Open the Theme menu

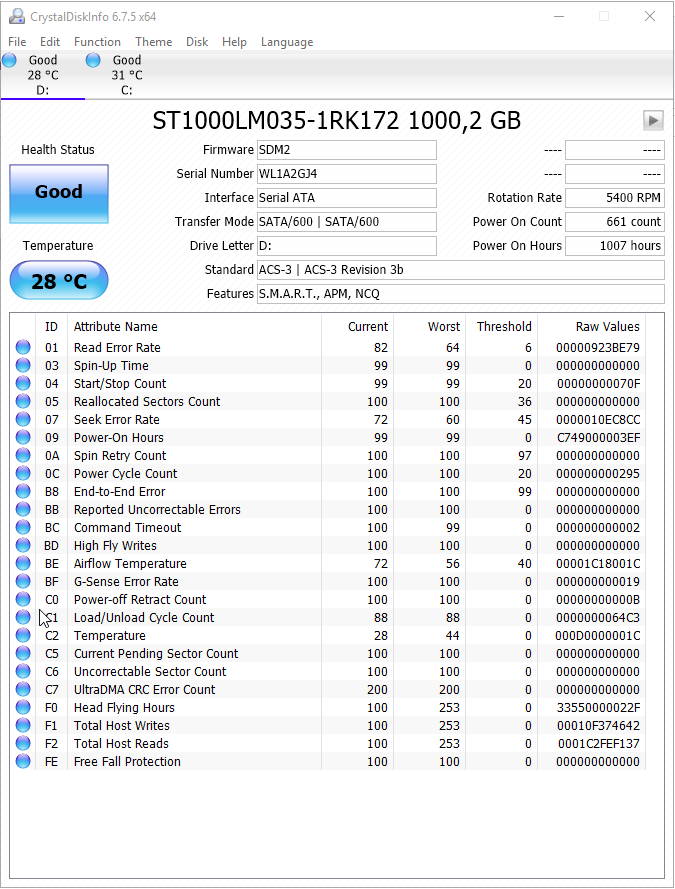click(153, 42)
